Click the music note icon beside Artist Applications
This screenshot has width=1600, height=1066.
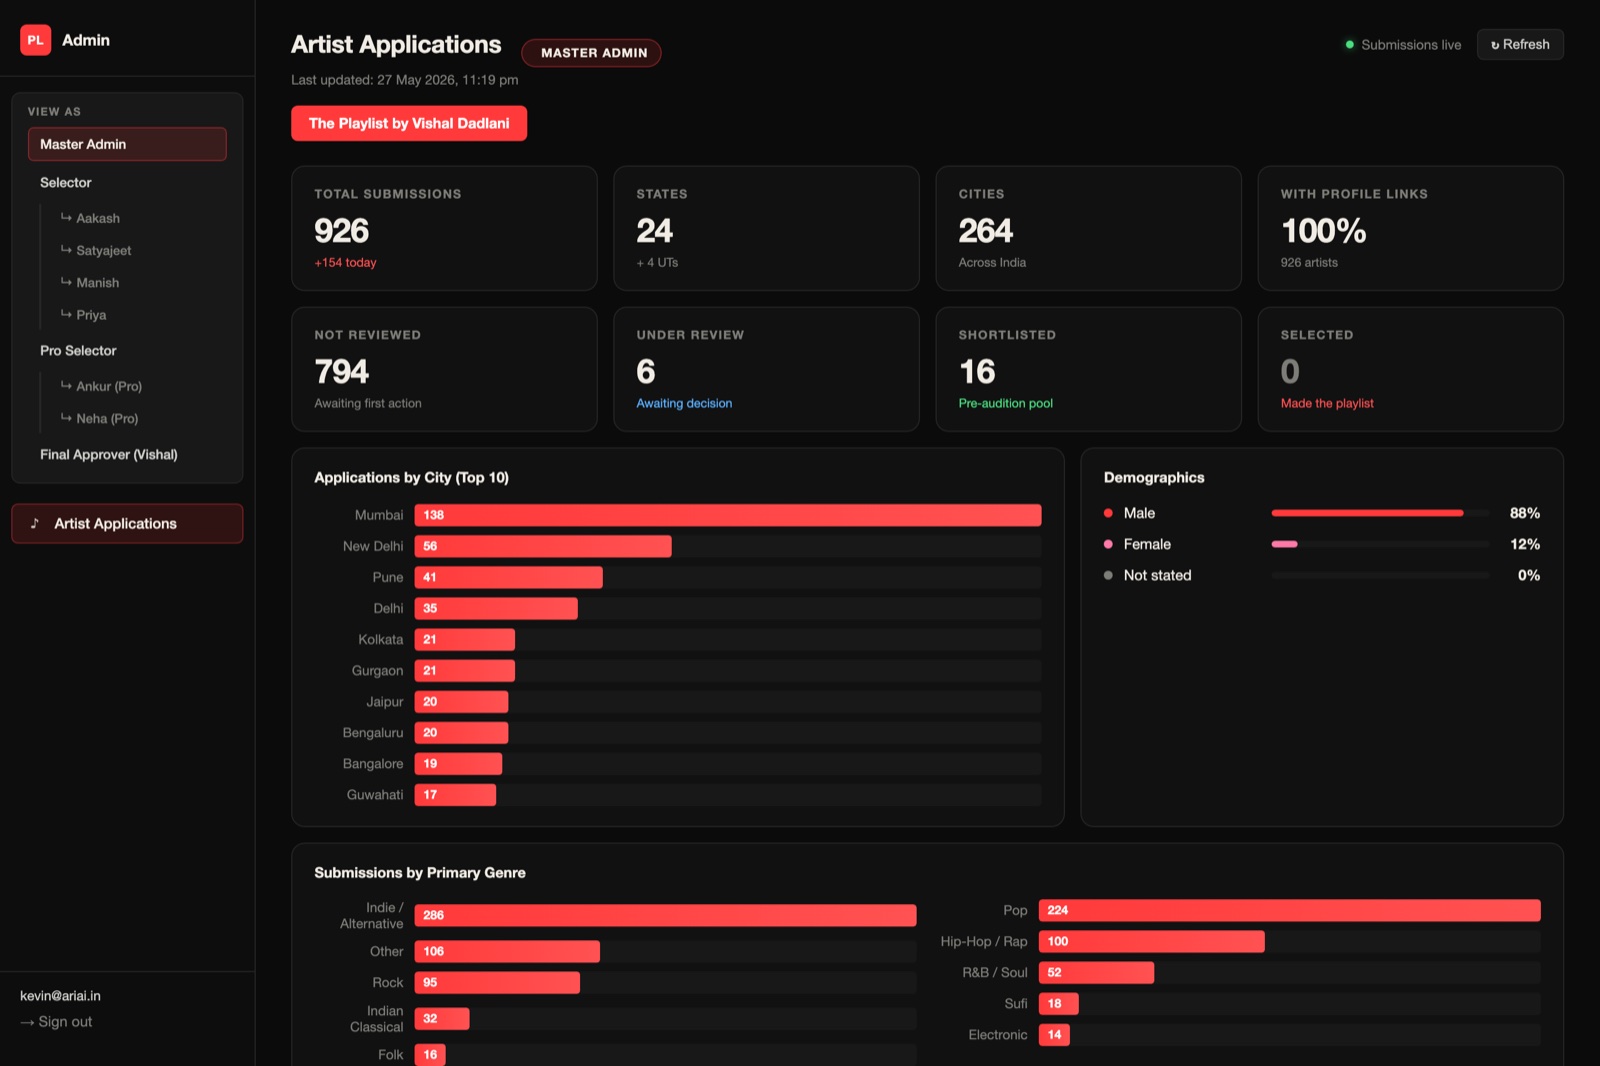35,523
